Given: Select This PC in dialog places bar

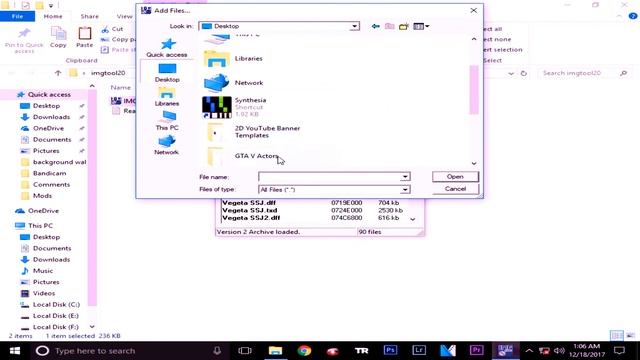Looking at the screenshot, I should coord(167,121).
